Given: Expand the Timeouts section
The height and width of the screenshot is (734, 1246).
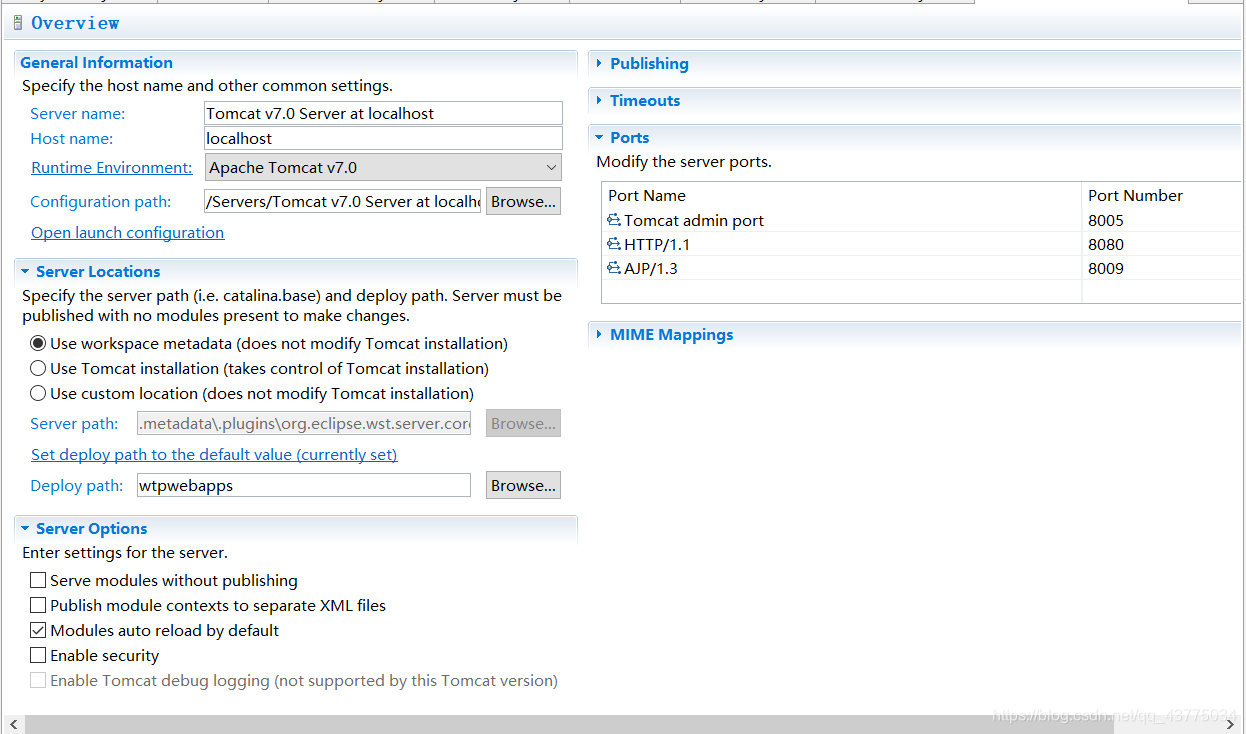Looking at the screenshot, I should (x=599, y=100).
